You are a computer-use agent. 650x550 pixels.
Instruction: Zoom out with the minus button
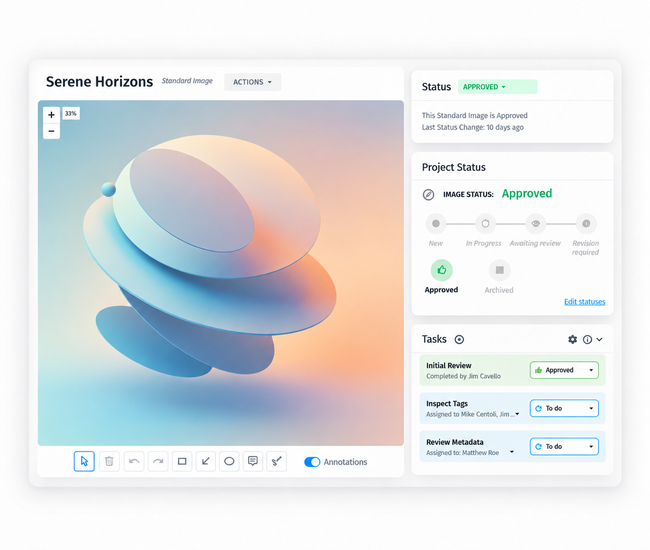point(51,131)
